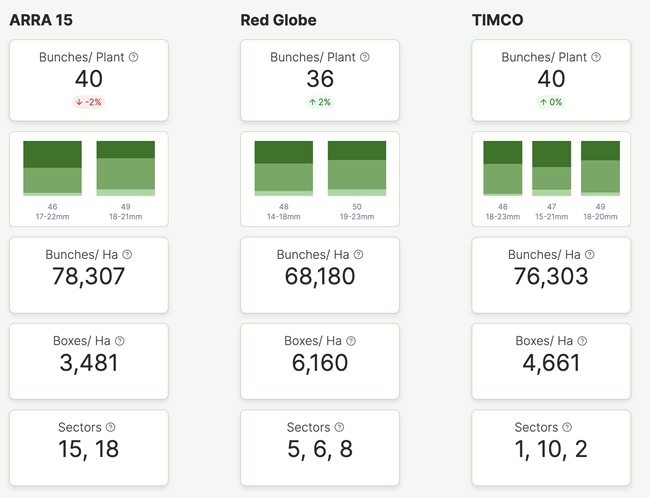Click help icon beside ARRA 15 Bunches/Plant

133,57
